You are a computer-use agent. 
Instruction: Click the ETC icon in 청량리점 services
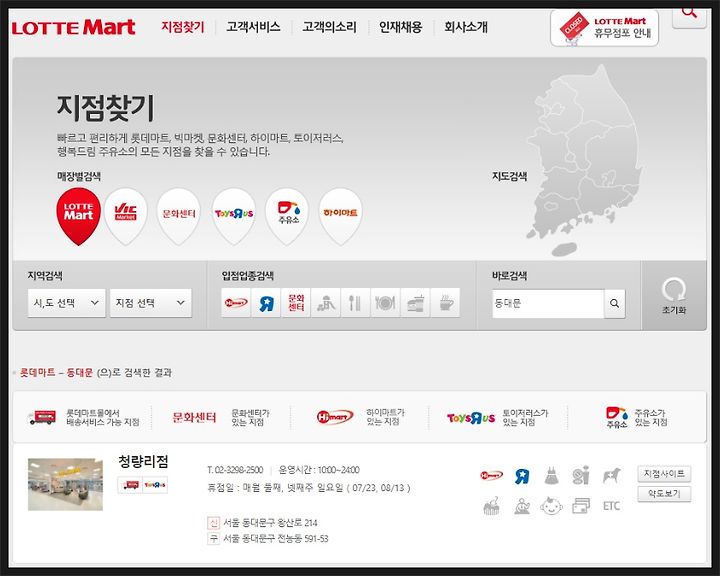pyautogui.click(x=611, y=506)
